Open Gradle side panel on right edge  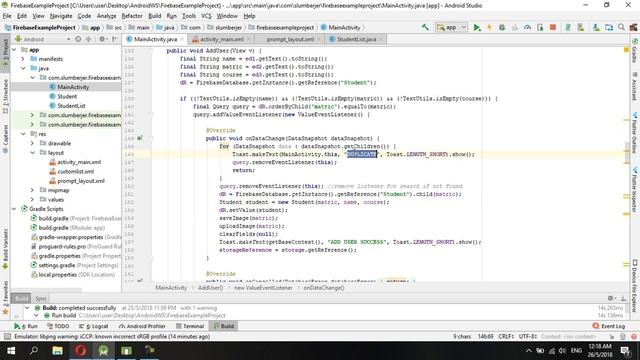coord(635,51)
